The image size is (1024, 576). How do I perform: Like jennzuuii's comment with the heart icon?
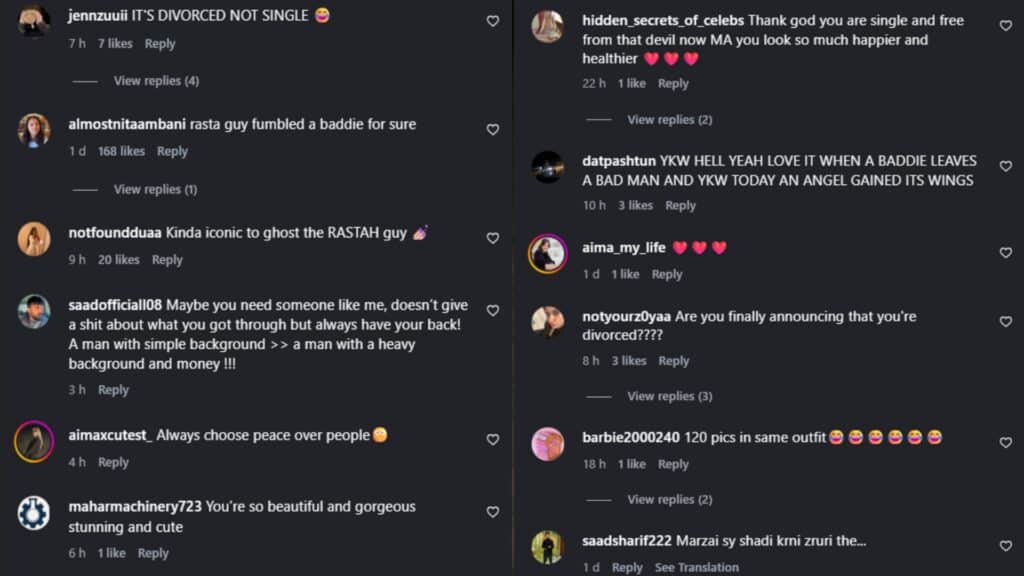493,22
